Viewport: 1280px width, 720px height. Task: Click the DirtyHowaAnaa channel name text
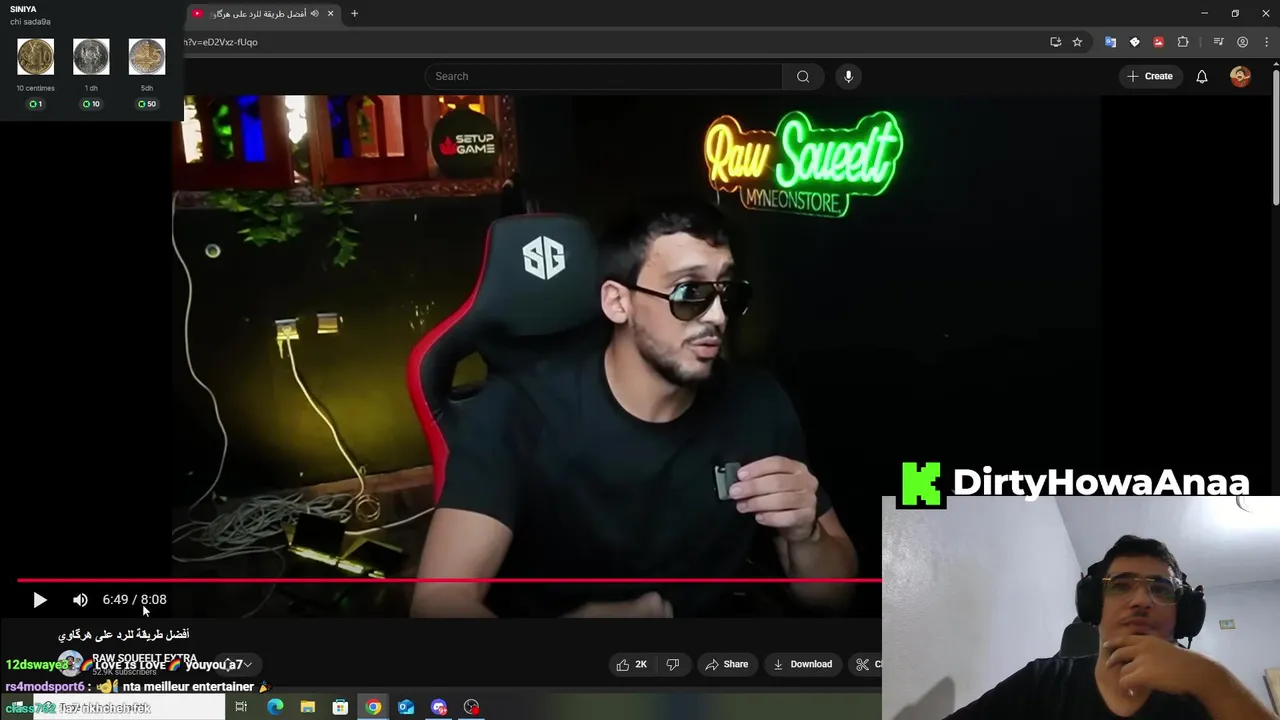[x=1101, y=482]
